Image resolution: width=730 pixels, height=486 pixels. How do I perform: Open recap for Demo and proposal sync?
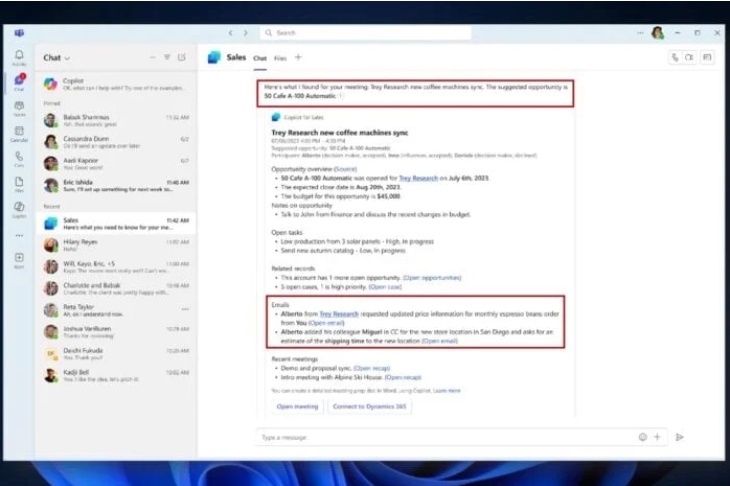[372, 368]
